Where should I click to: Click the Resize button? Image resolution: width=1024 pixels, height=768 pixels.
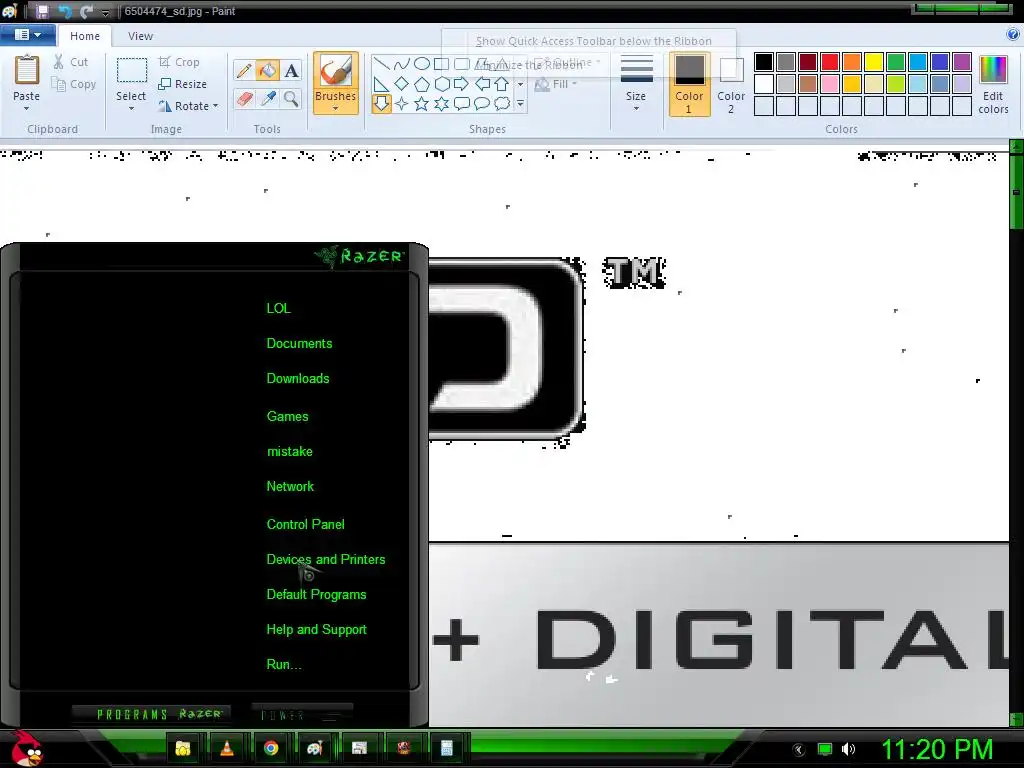[x=183, y=84]
